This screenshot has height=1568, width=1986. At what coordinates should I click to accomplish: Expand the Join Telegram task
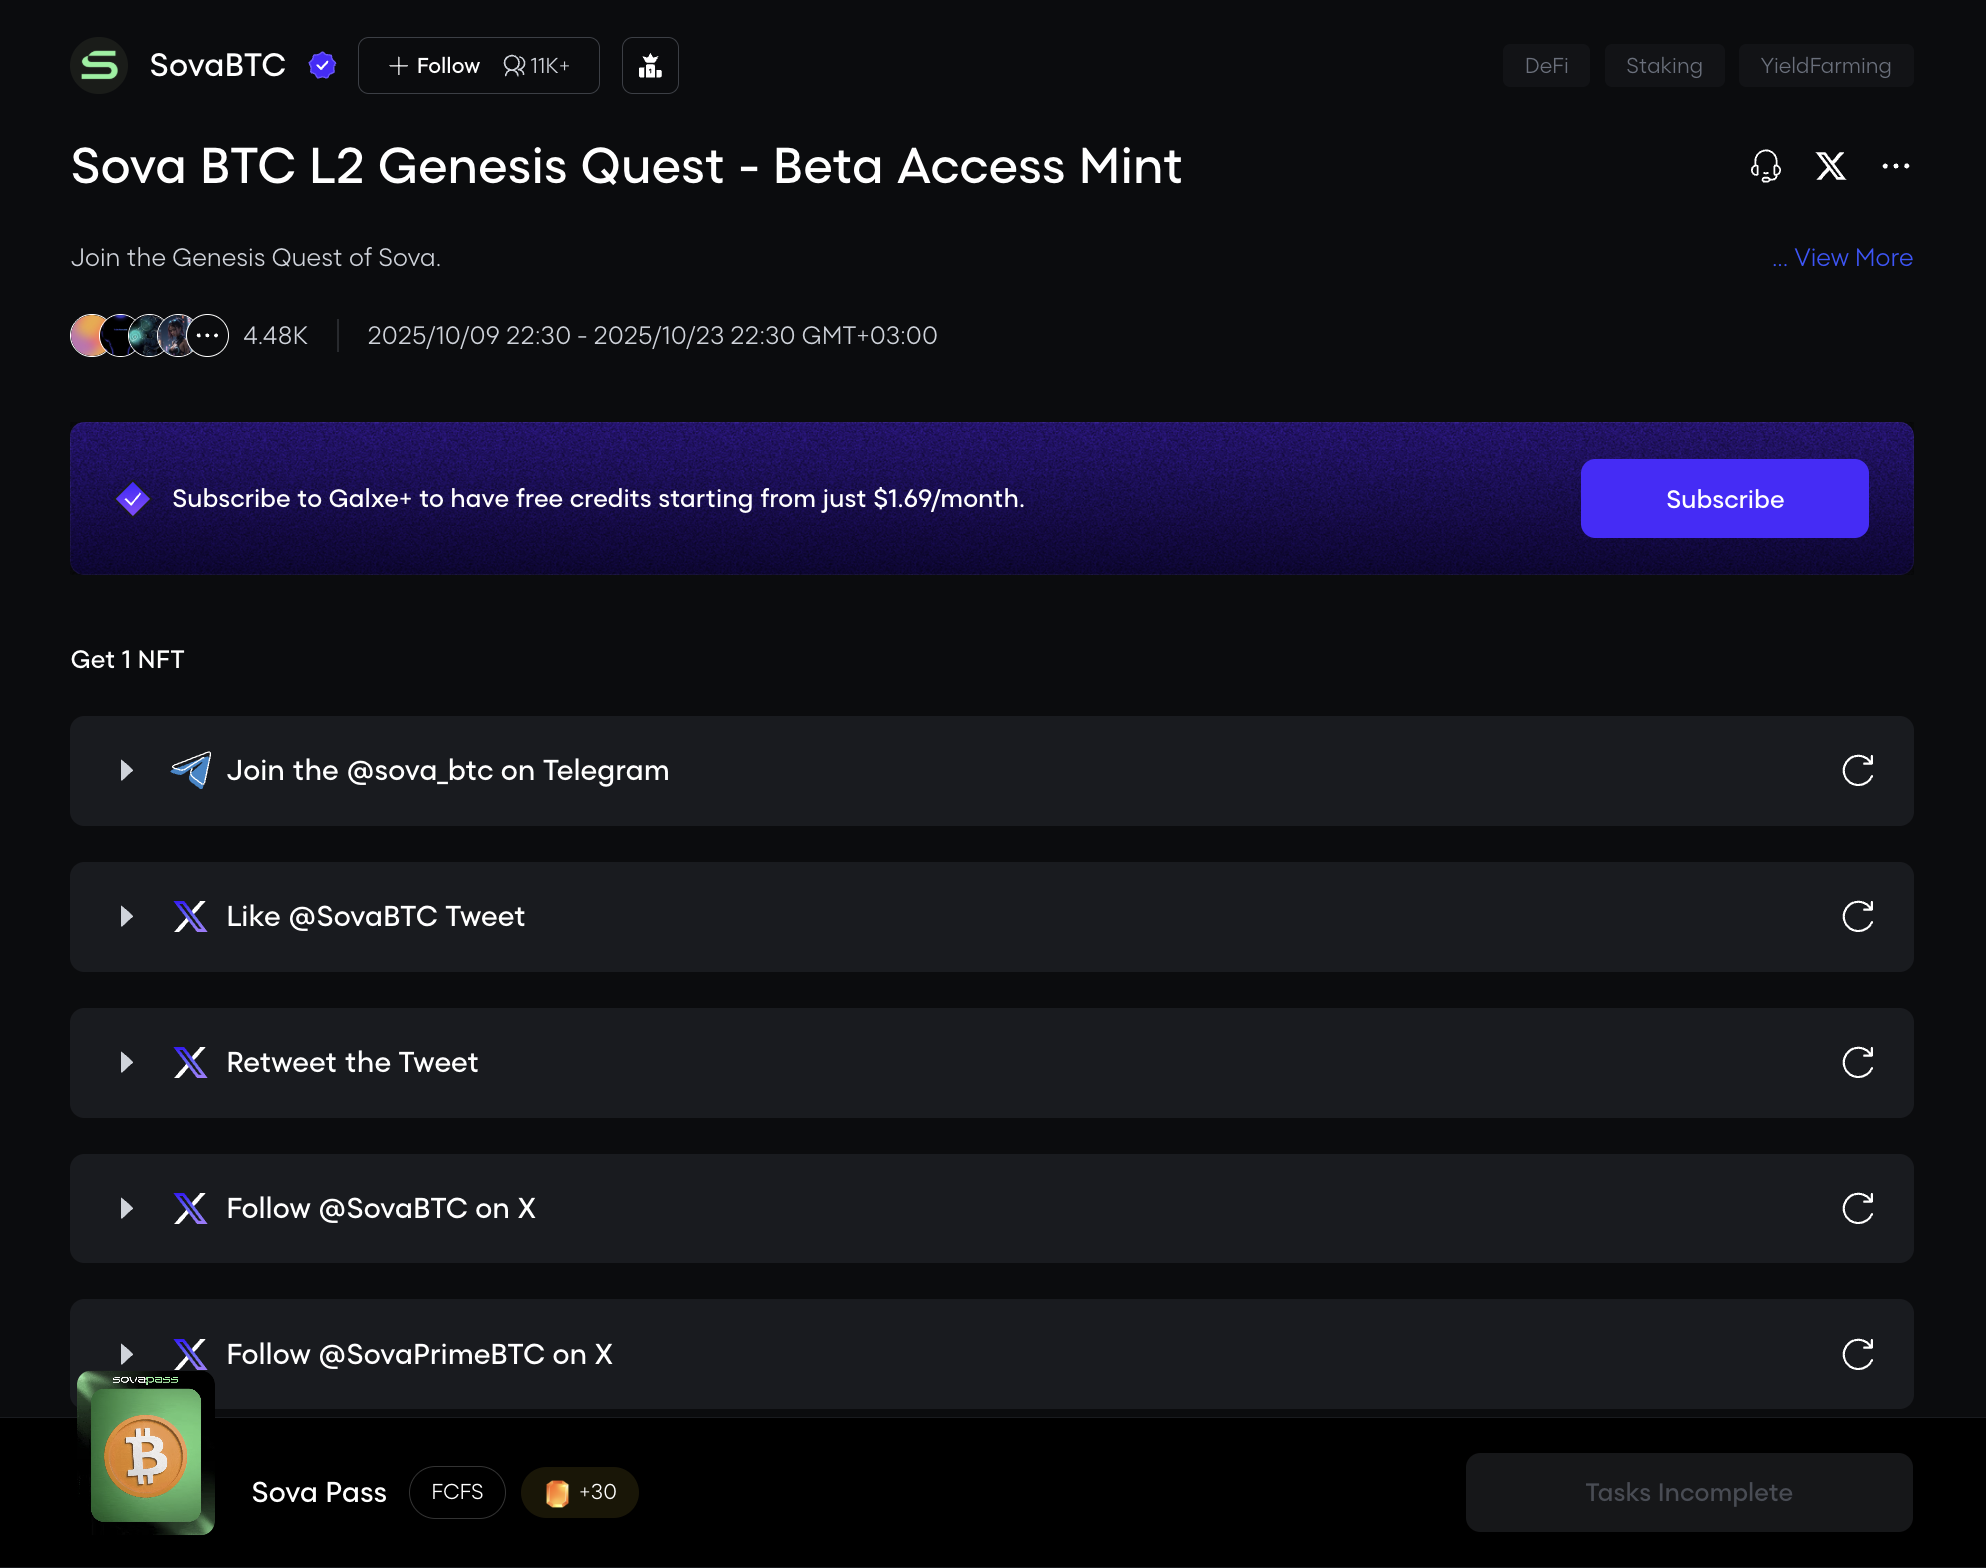tap(126, 770)
